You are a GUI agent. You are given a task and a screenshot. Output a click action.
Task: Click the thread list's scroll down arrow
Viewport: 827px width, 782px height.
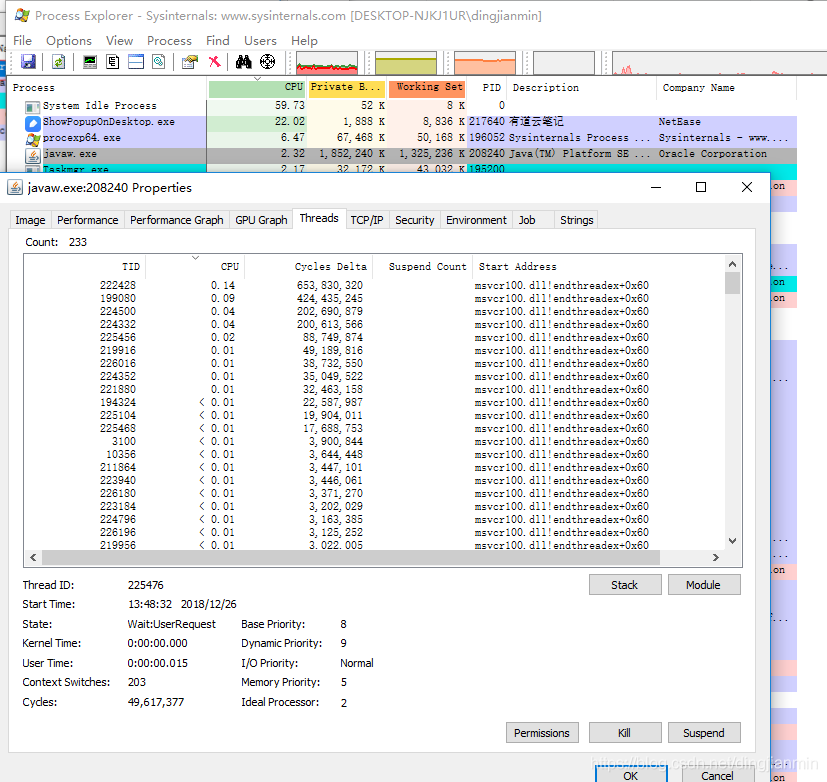(732, 539)
